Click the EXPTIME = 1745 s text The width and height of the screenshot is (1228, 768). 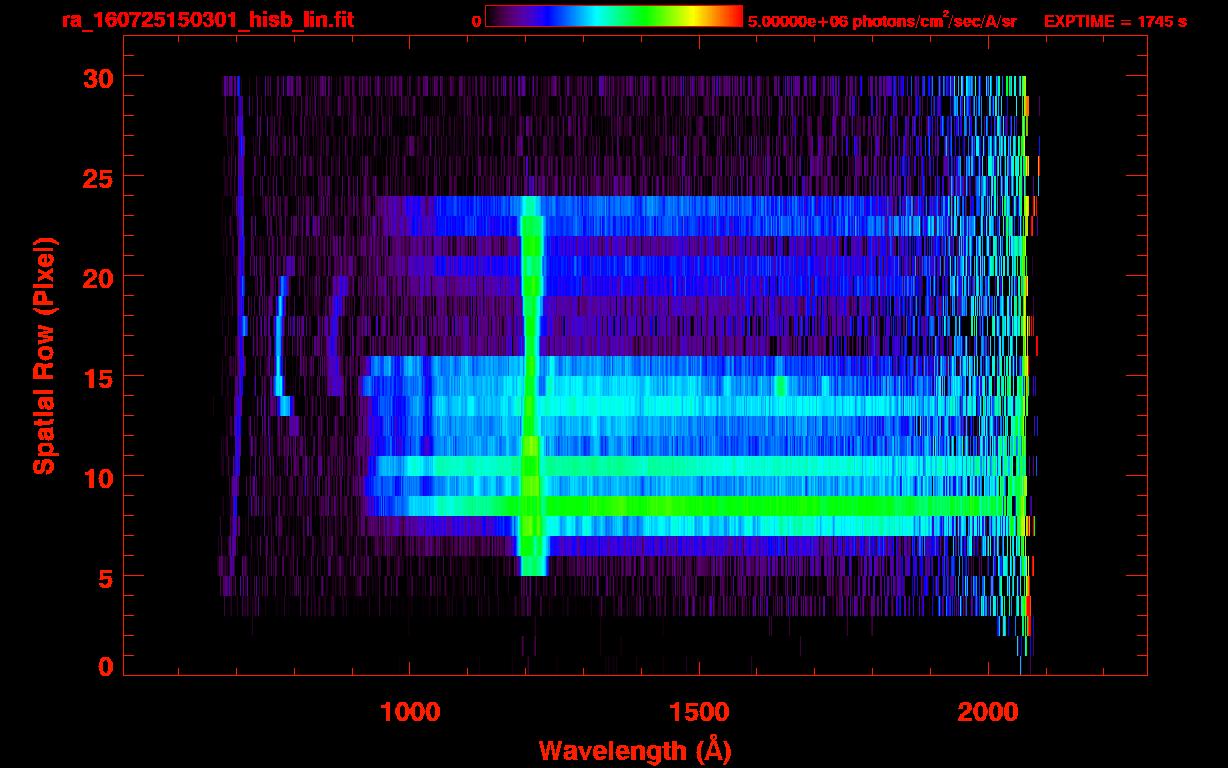[x=1115, y=21]
